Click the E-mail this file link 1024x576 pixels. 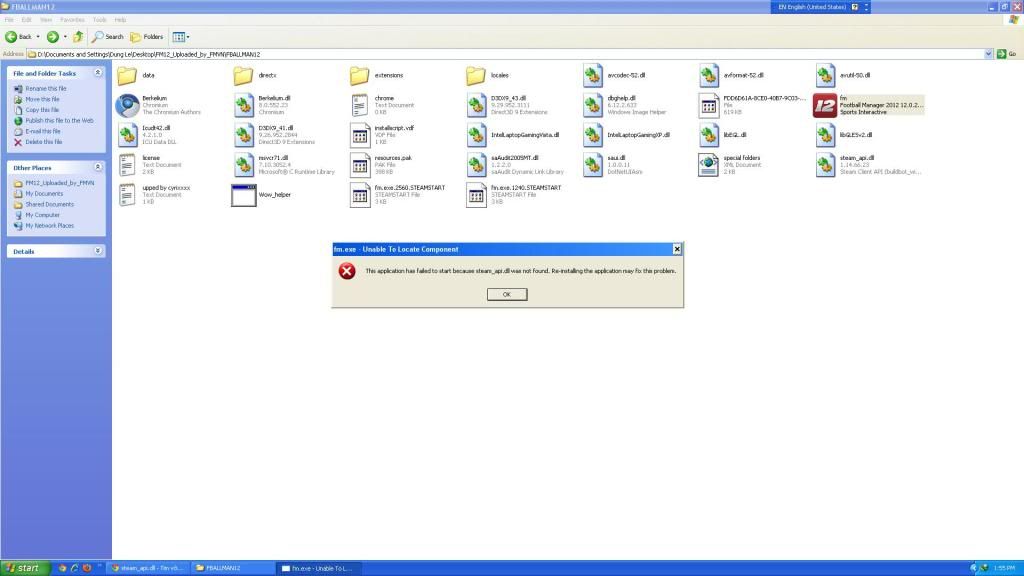point(43,131)
